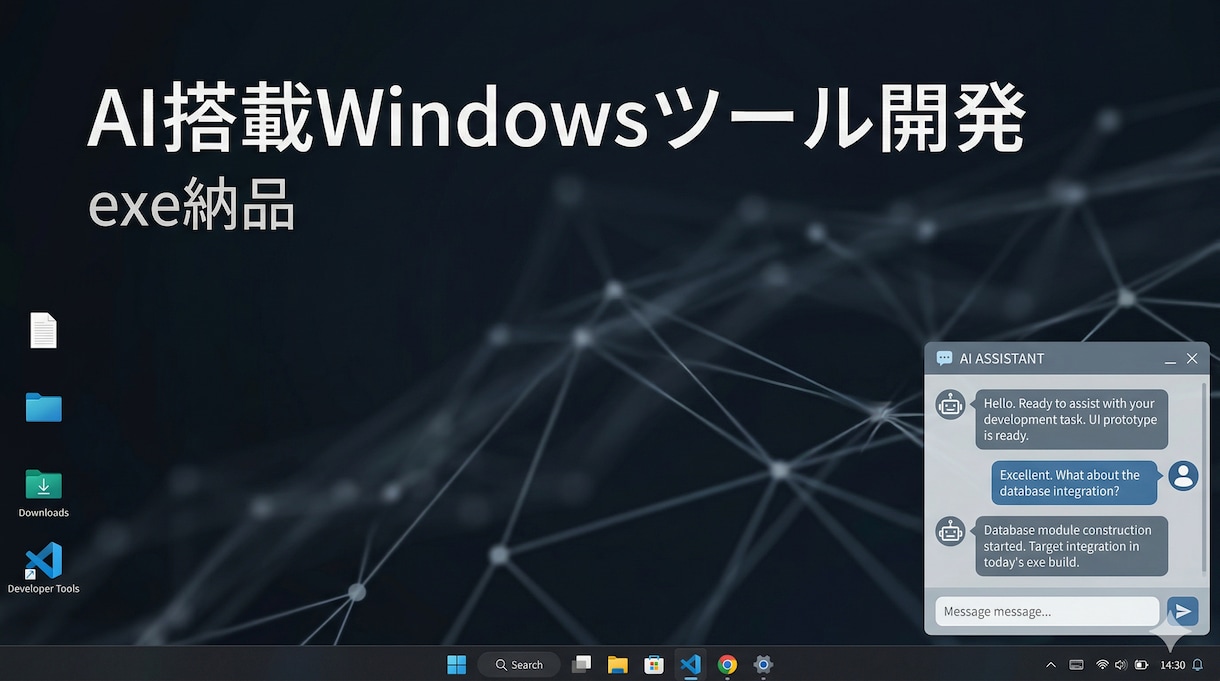Select the blue folder desktop icon

pyautogui.click(x=43, y=407)
